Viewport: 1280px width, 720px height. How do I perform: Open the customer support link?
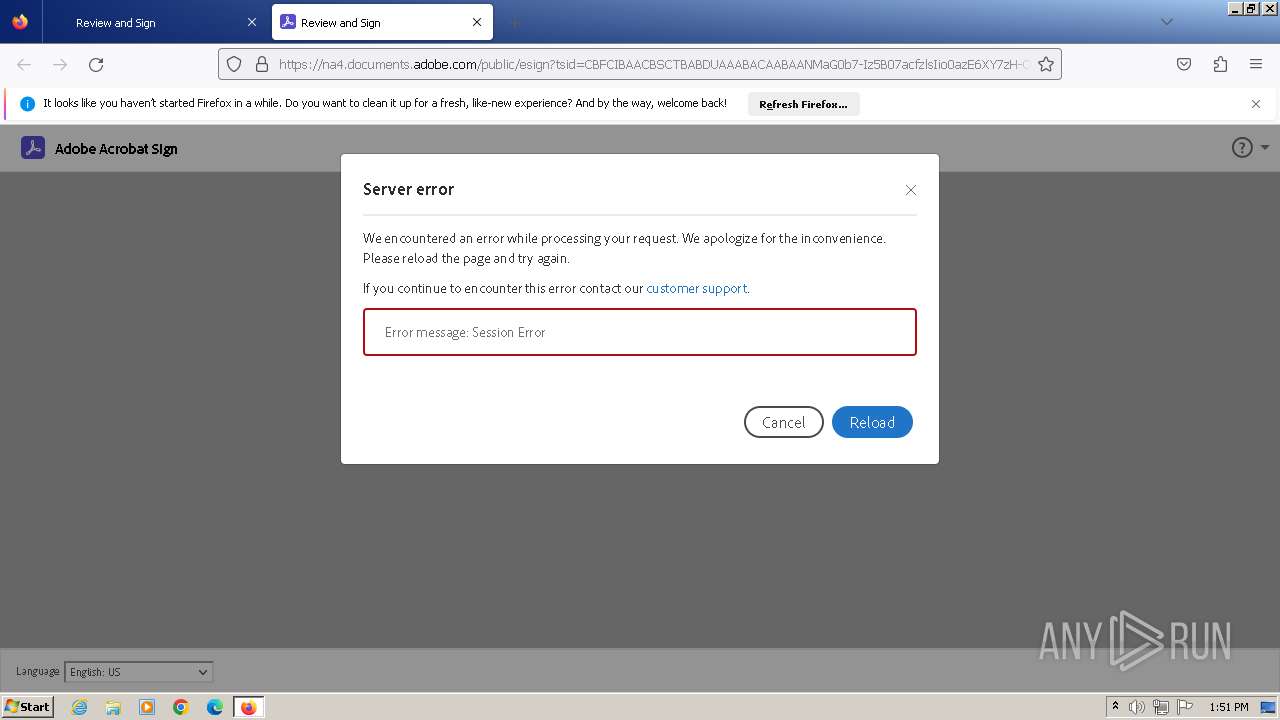[x=696, y=288]
